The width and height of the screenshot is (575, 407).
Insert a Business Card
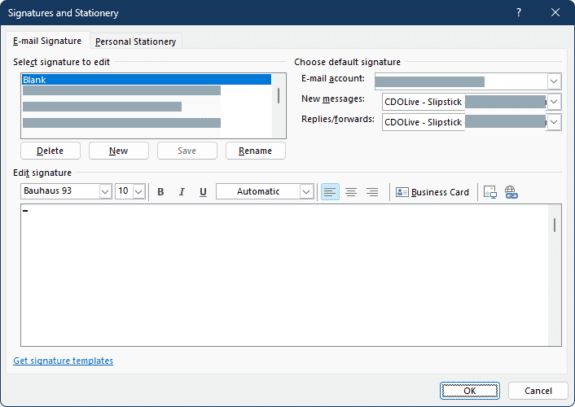432,192
